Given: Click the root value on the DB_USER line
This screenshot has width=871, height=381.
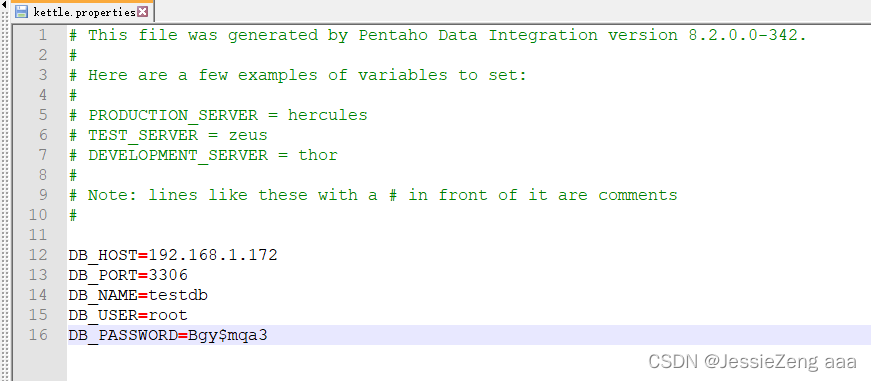Looking at the screenshot, I should [168, 315].
